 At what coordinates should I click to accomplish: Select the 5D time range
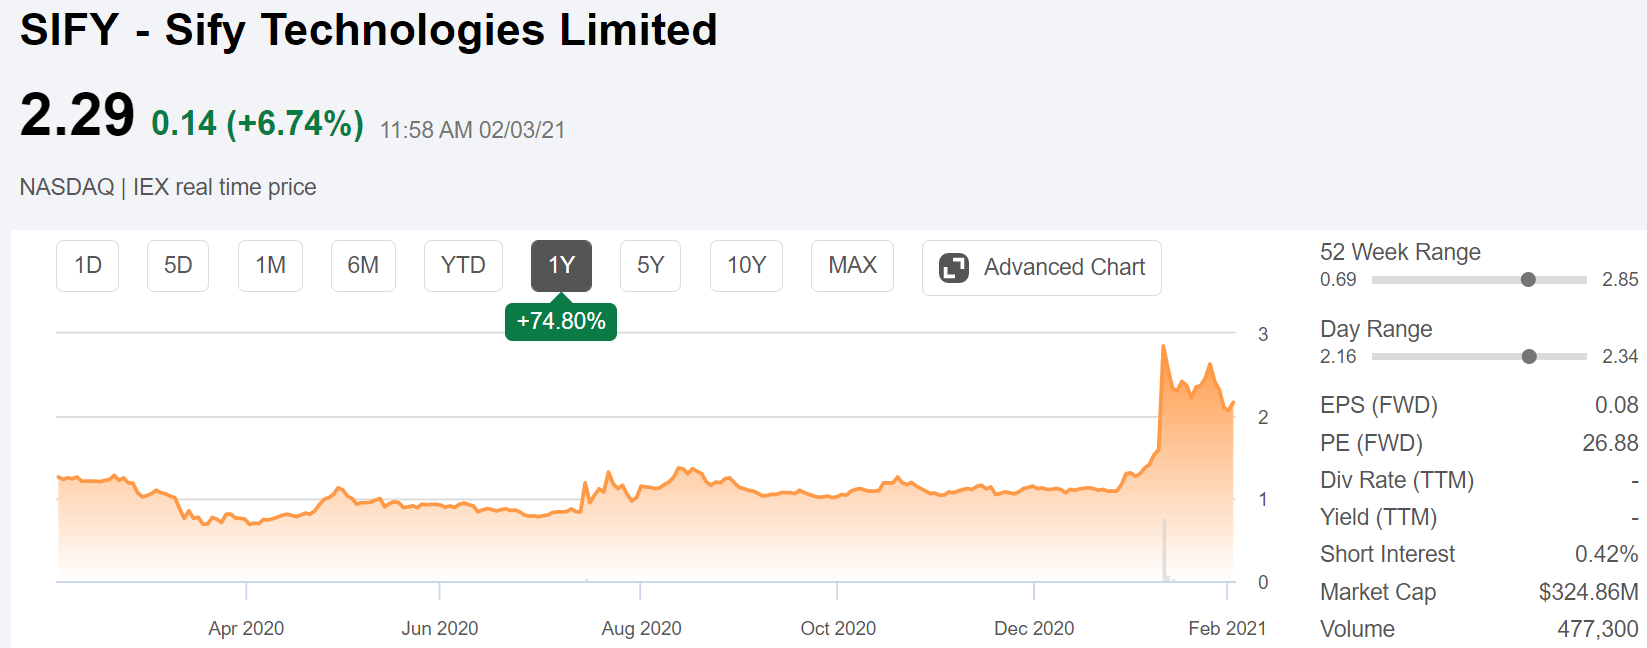178,266
